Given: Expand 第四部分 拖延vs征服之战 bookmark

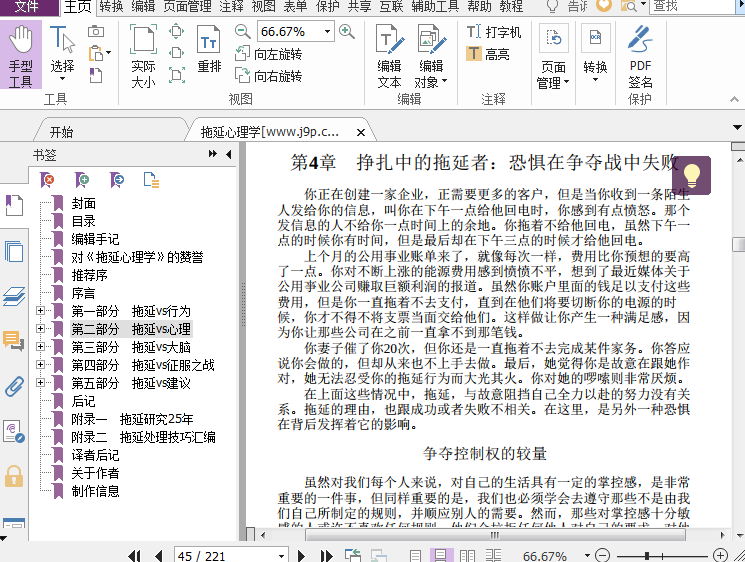Looking at the screenshot, I should (x=40, y=365).
